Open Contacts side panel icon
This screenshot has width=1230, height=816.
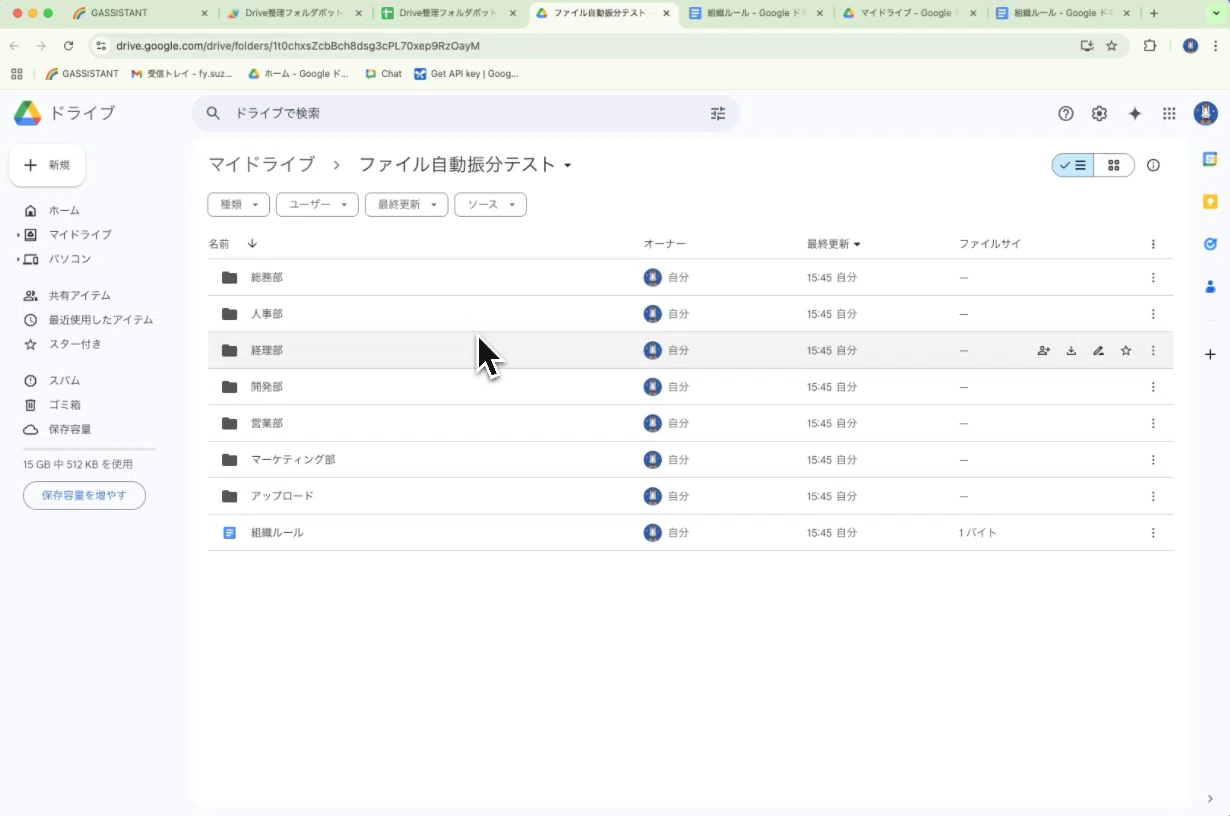1210,287
